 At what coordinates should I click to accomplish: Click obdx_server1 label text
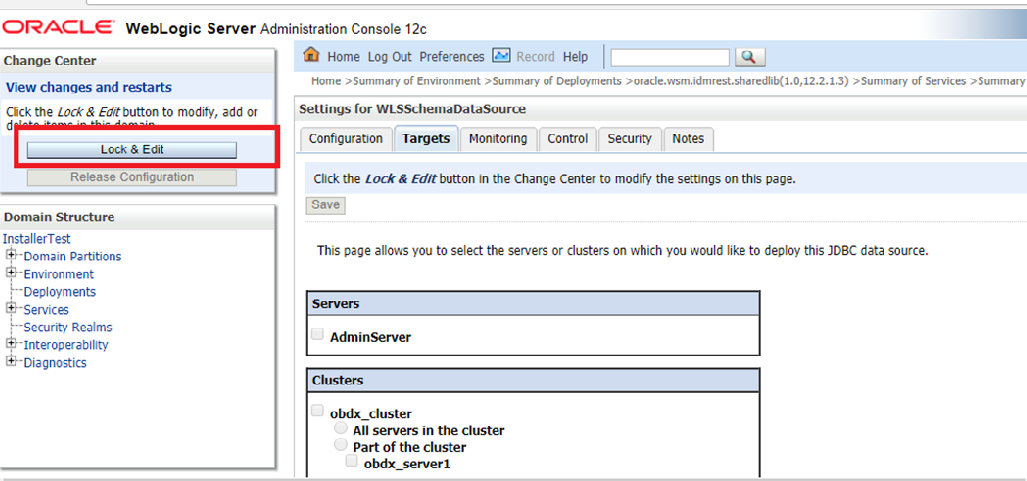407,464
